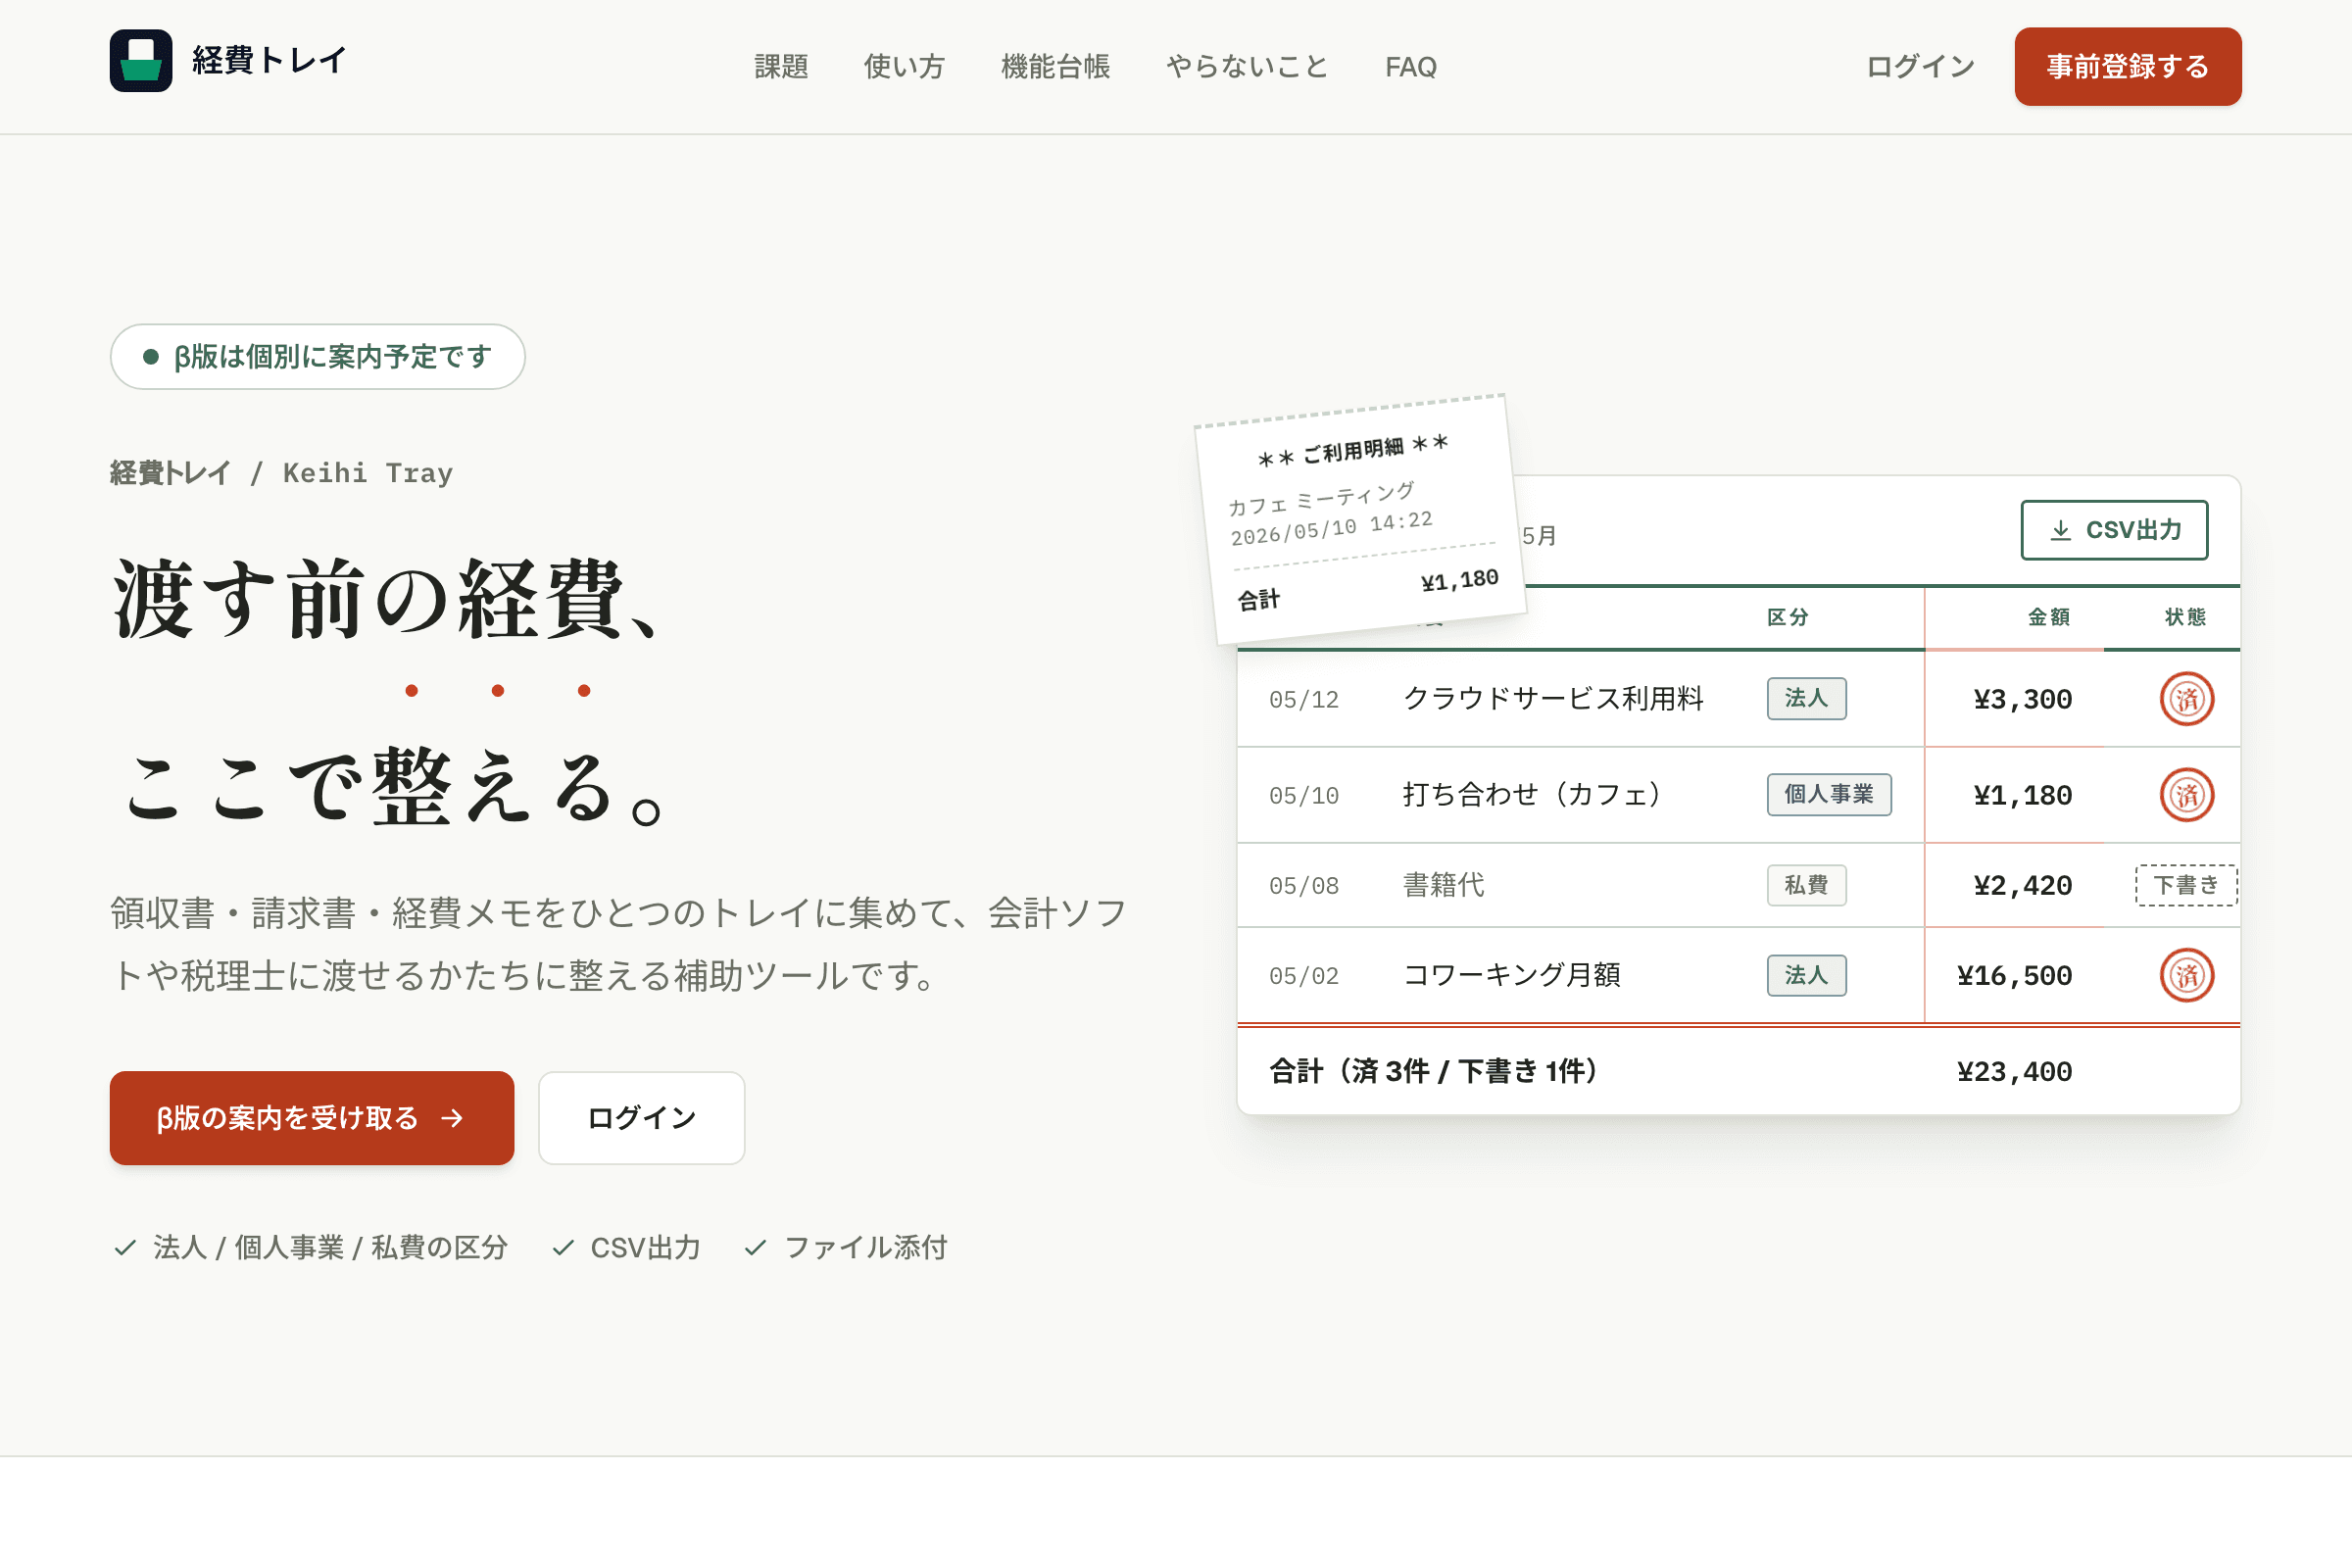Image resolution: width=2352 pixels, height=1568 pixels.
Task: Click the ¥23,400 total amount
Action: [2014, 1072]
